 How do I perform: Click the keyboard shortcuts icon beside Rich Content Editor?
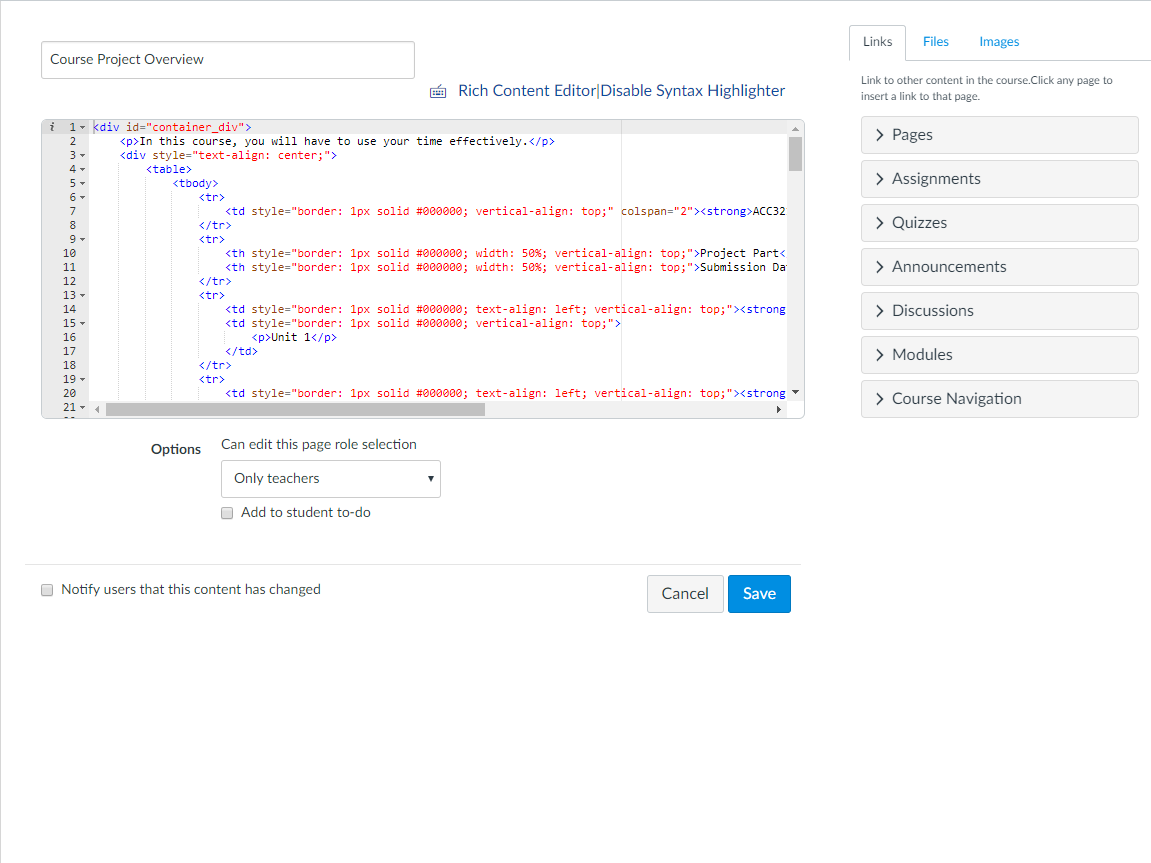[x=438, y=90]
